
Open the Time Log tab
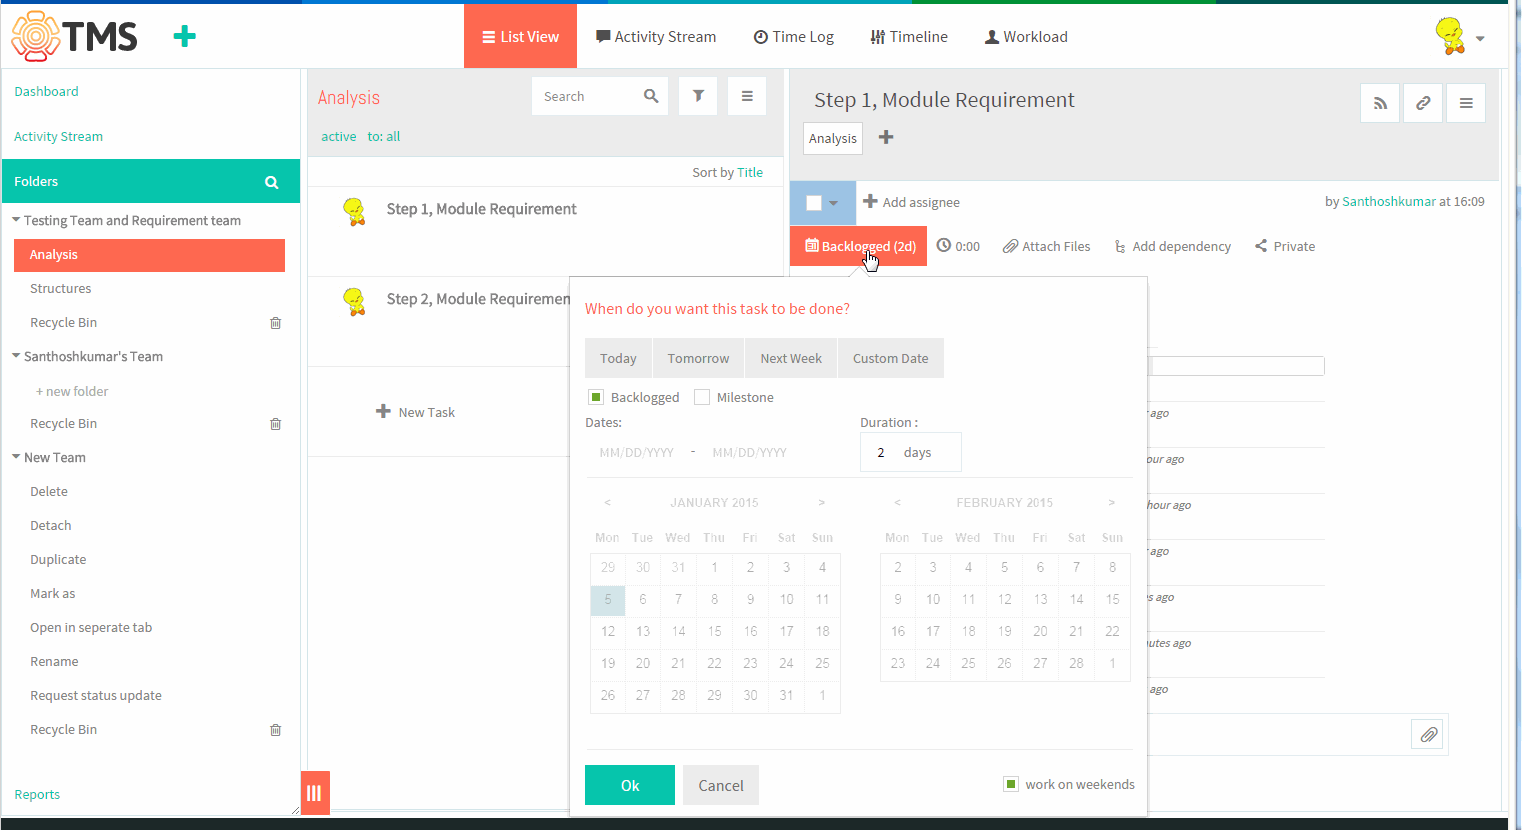[x=793, y=36]
